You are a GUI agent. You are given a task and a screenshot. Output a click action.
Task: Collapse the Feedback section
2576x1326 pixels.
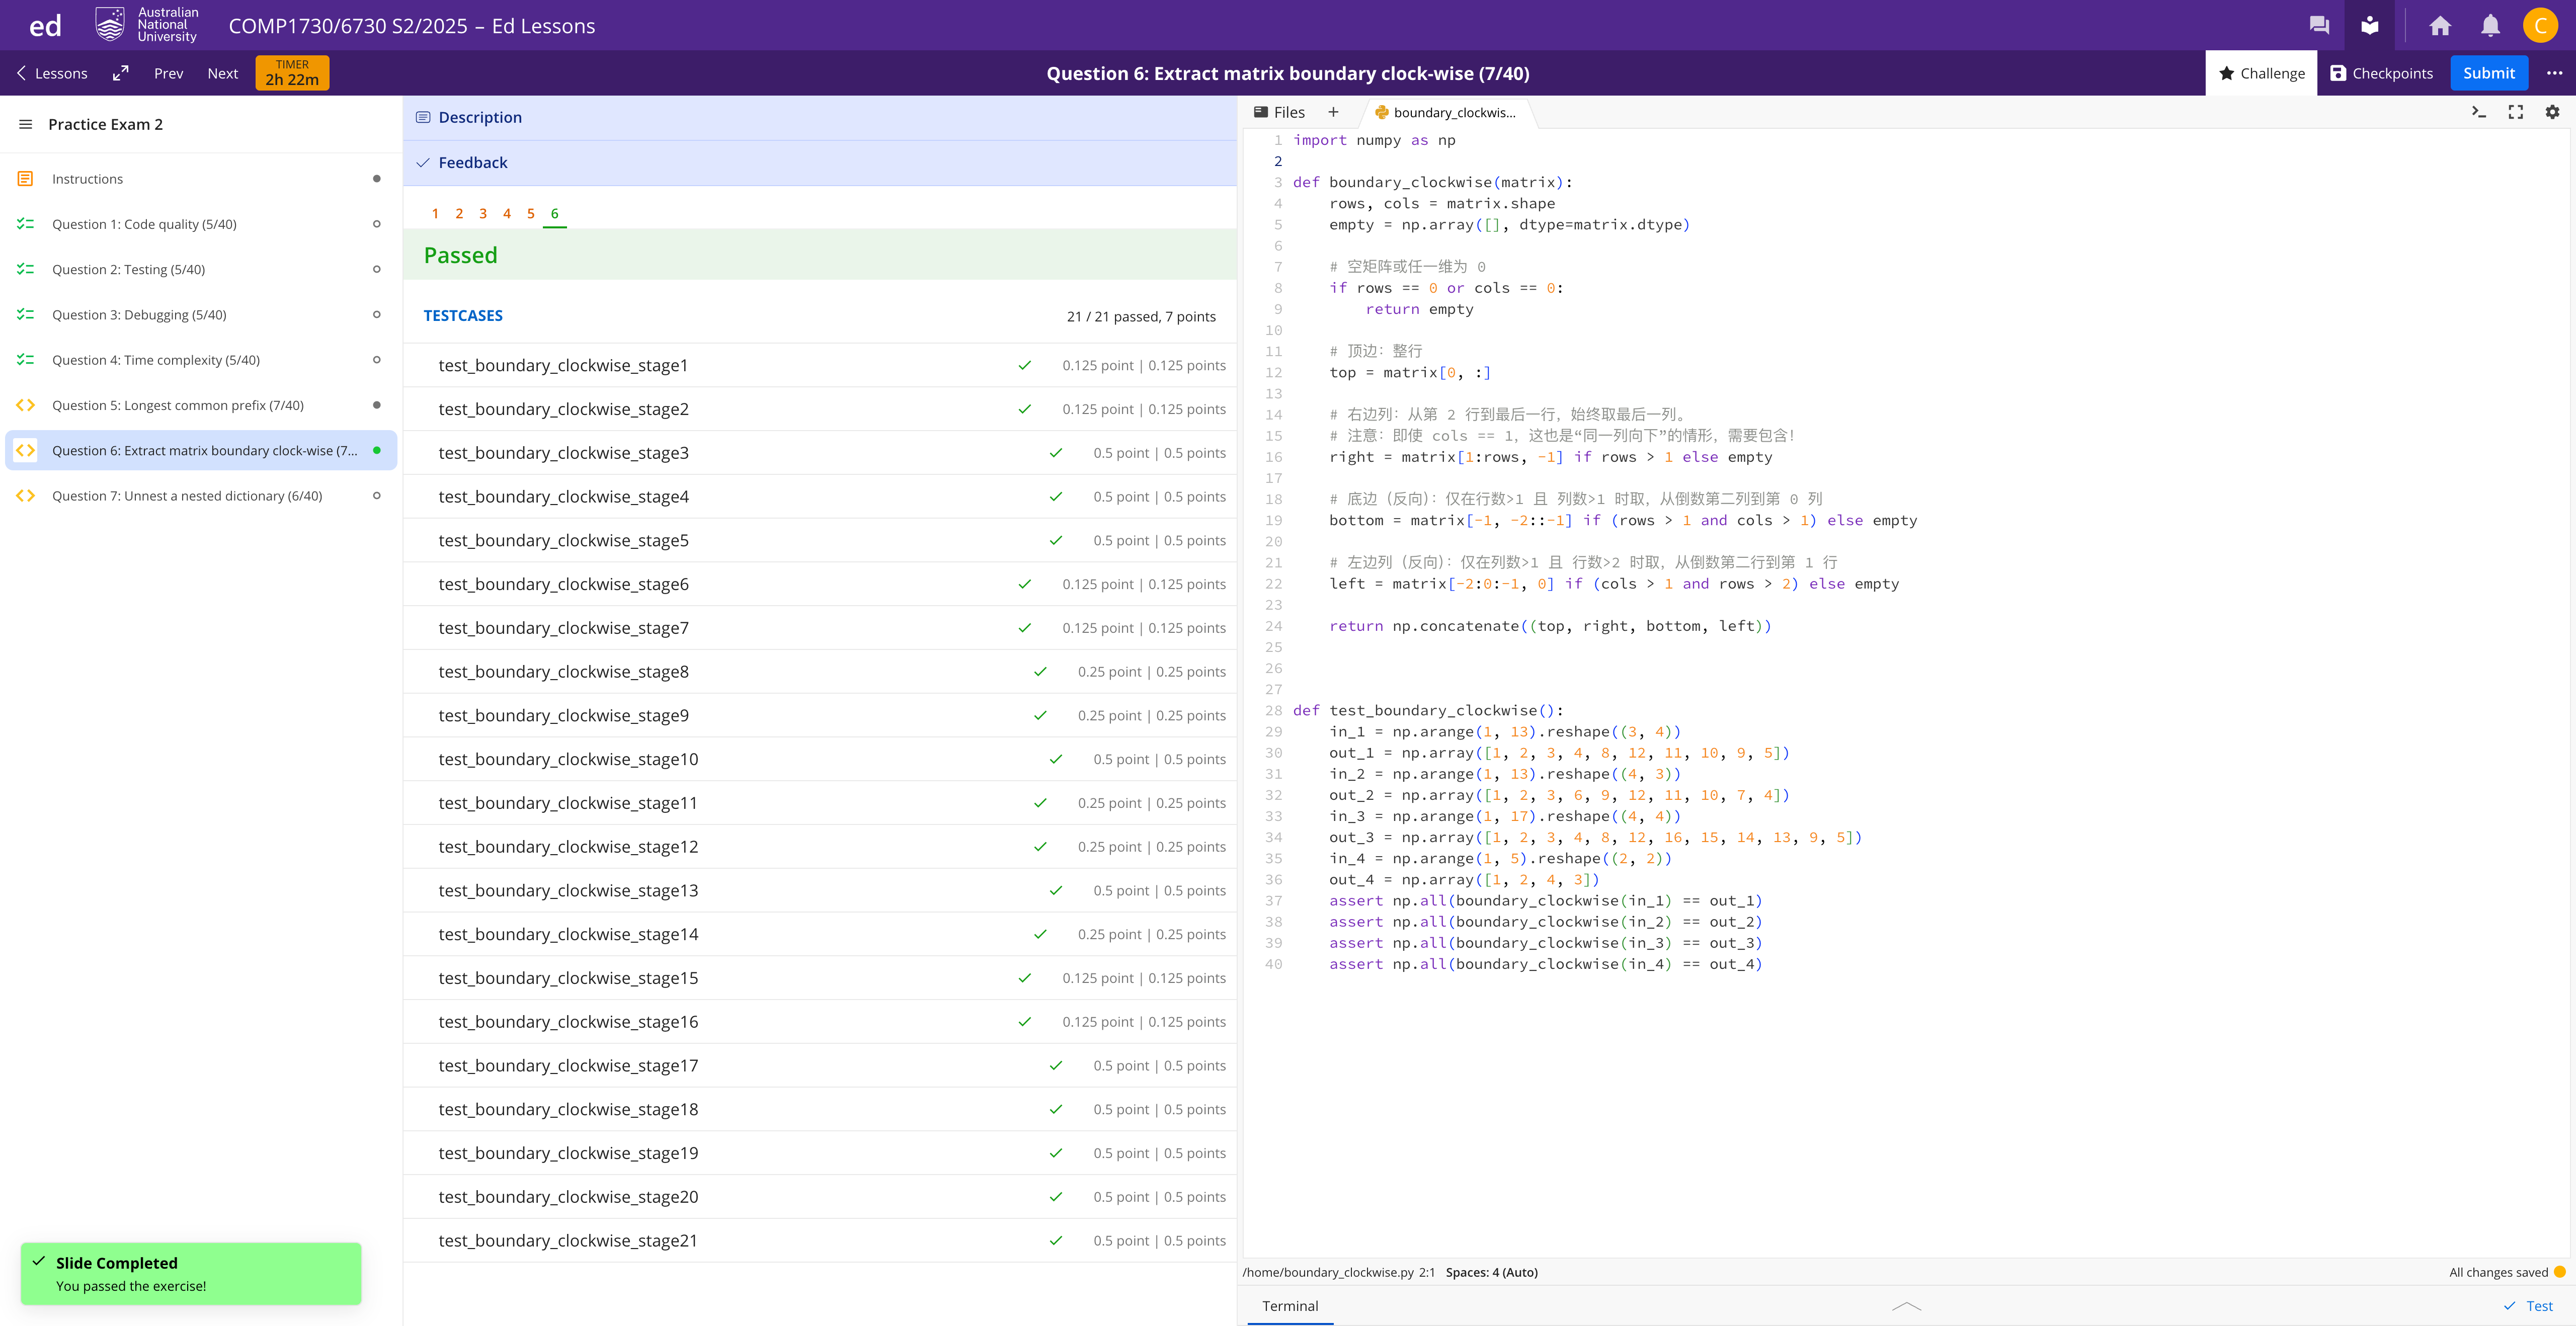pyautogui.click(x=819, y=162)
